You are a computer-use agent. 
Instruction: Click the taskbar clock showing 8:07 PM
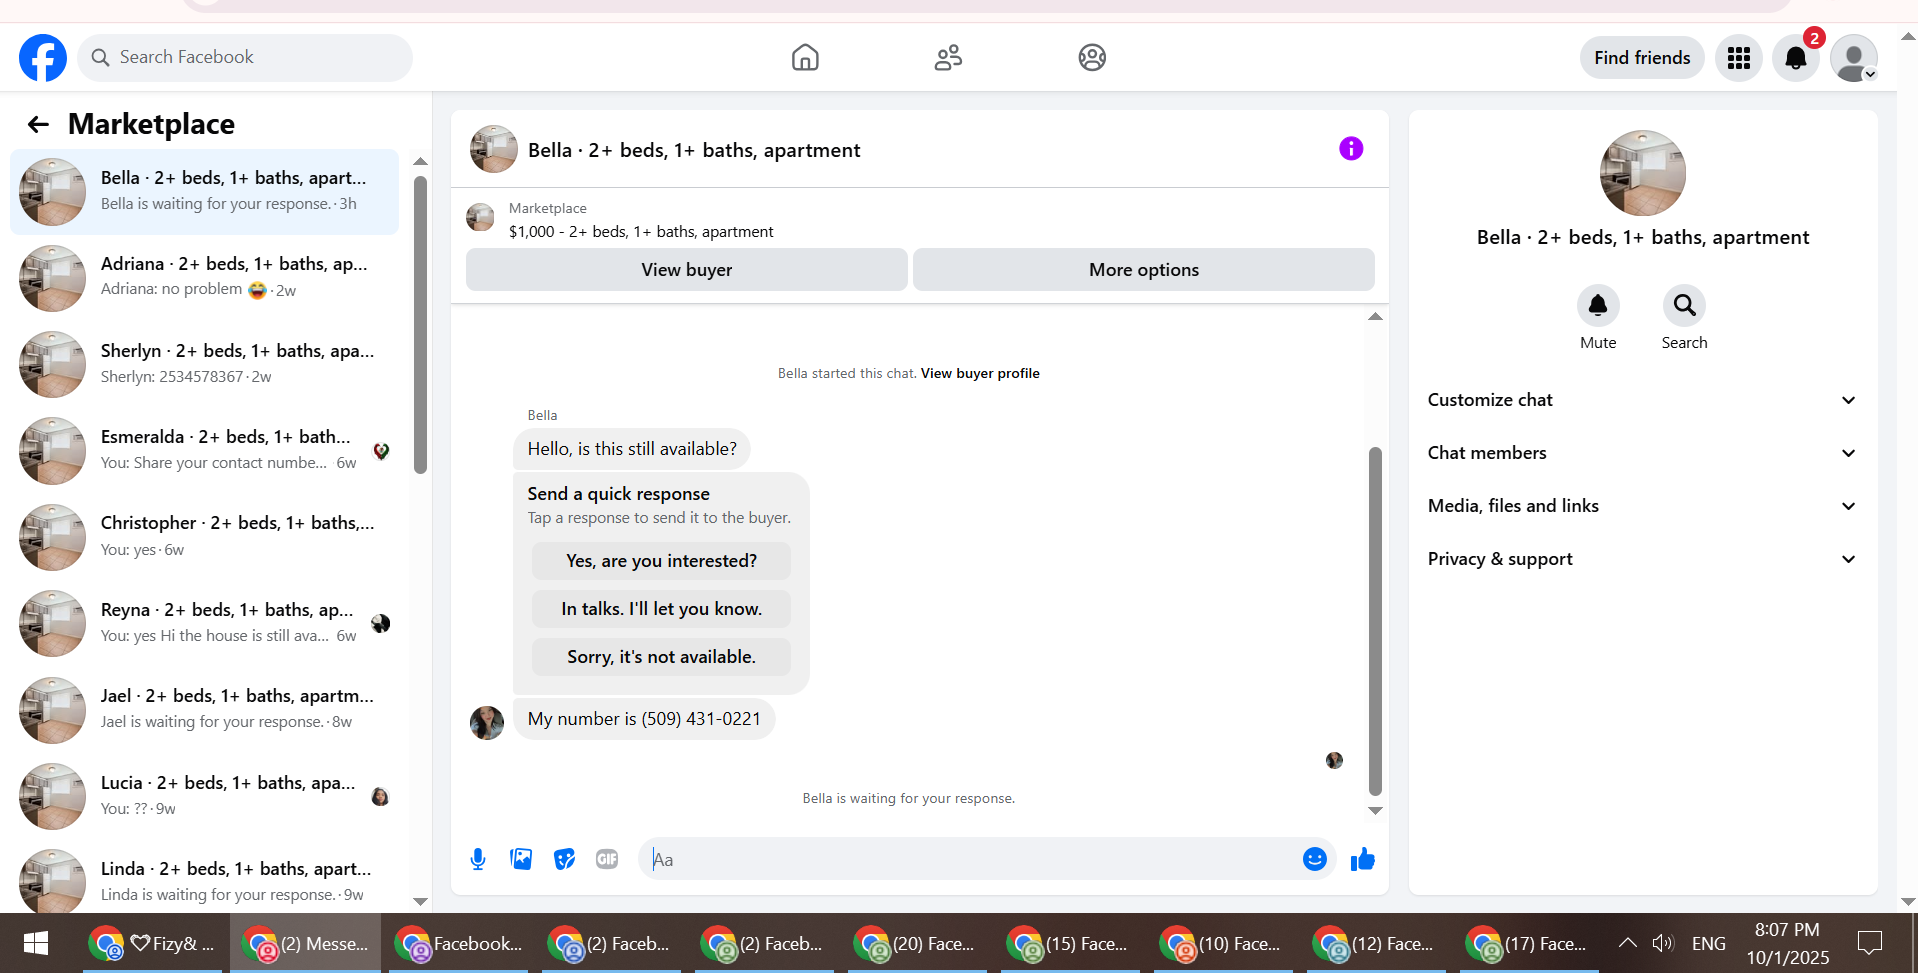[1788, 943]
